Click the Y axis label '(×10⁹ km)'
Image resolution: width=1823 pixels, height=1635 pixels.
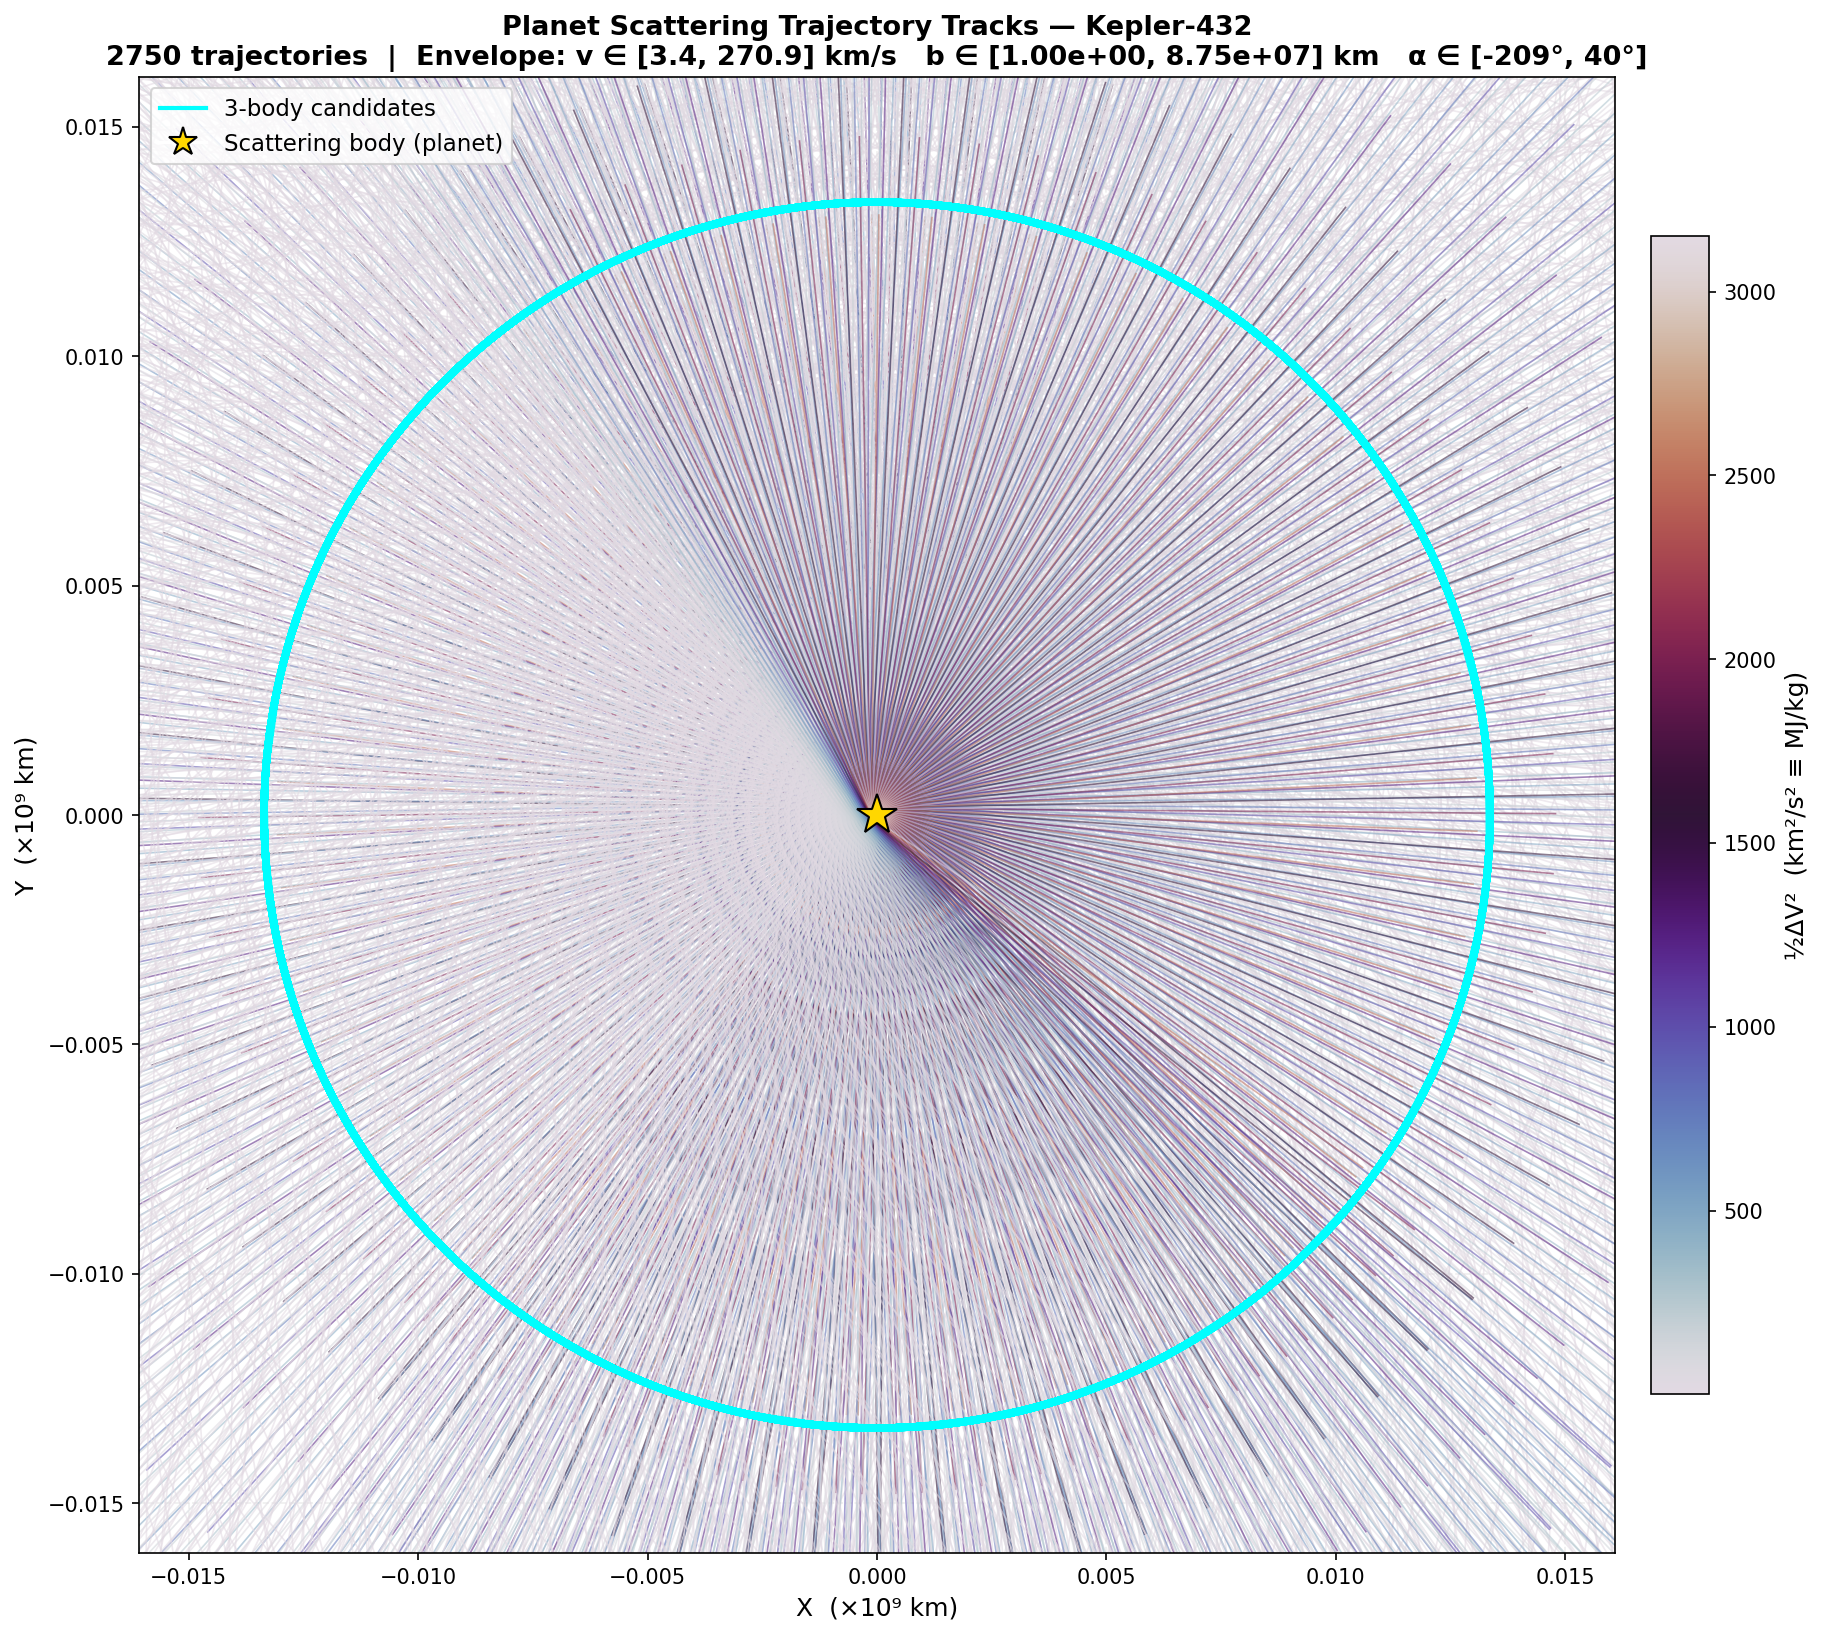[x=26, y=815]
